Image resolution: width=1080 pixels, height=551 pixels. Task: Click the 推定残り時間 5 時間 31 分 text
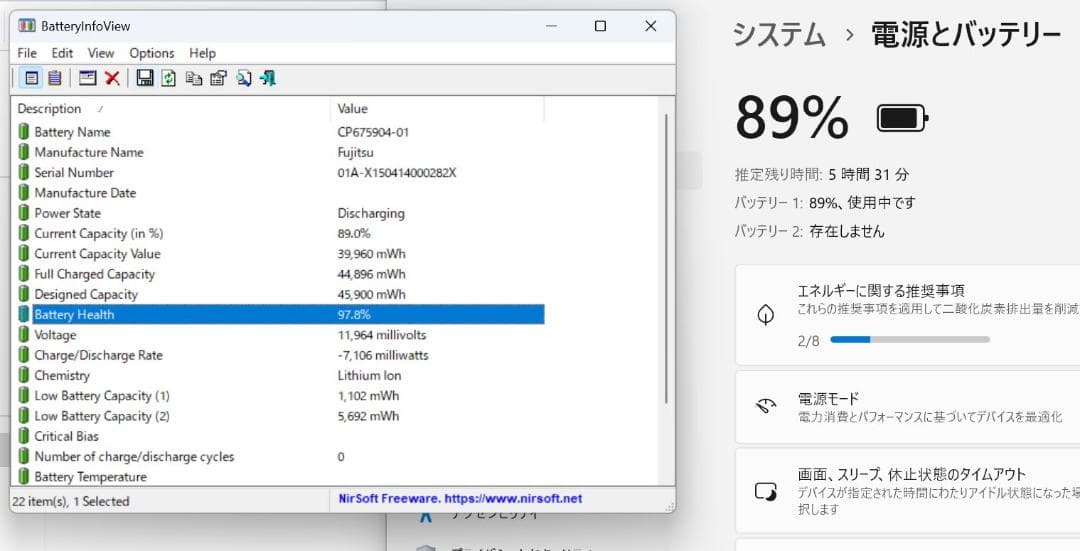(822, 175)
